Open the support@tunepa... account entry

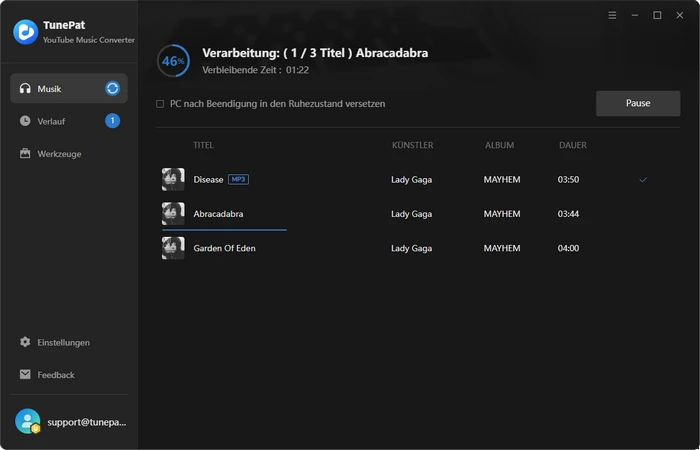(69, 422)
